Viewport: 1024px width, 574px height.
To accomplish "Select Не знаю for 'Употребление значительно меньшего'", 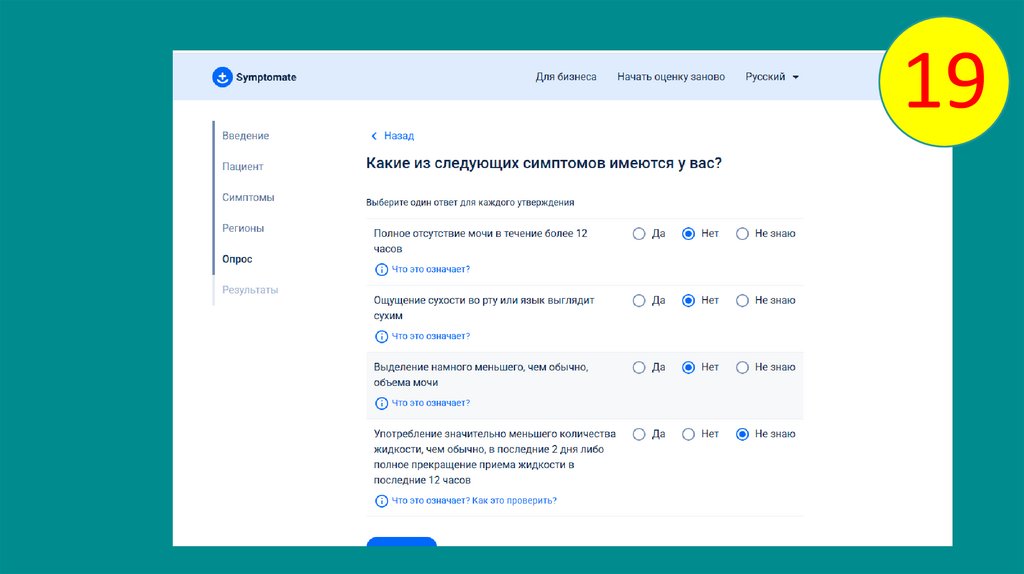I will tap(743, 434).
